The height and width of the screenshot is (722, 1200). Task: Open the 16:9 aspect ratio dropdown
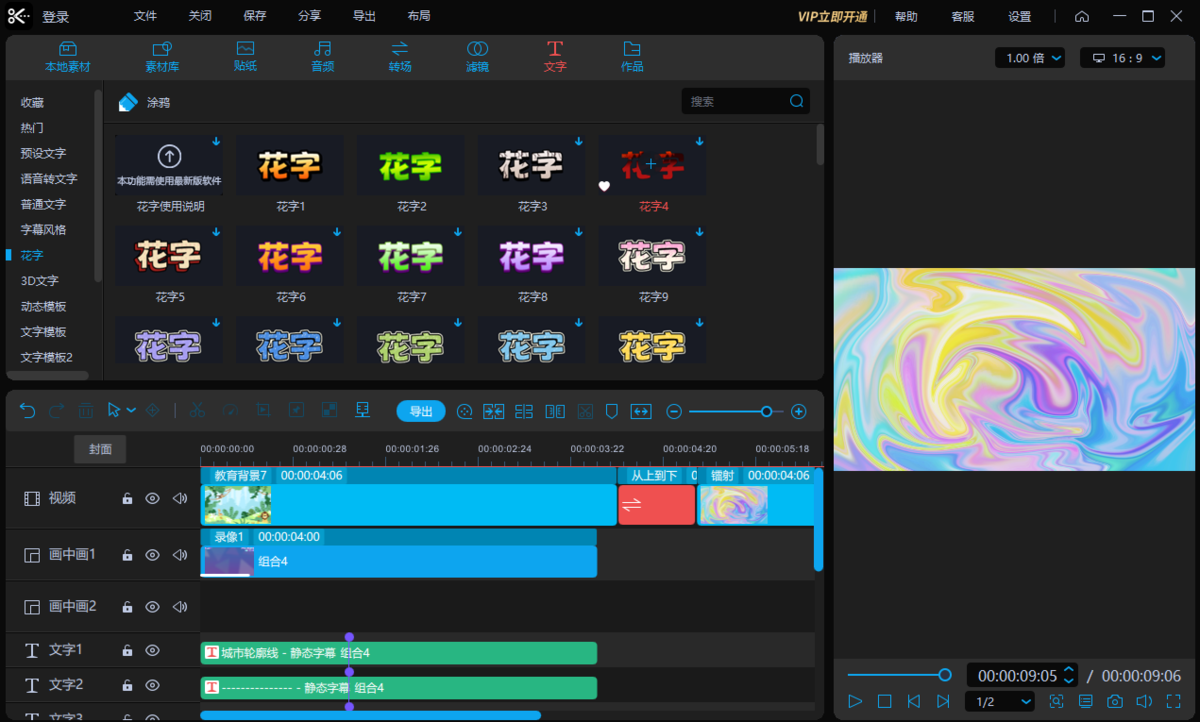pos(1122,58)
